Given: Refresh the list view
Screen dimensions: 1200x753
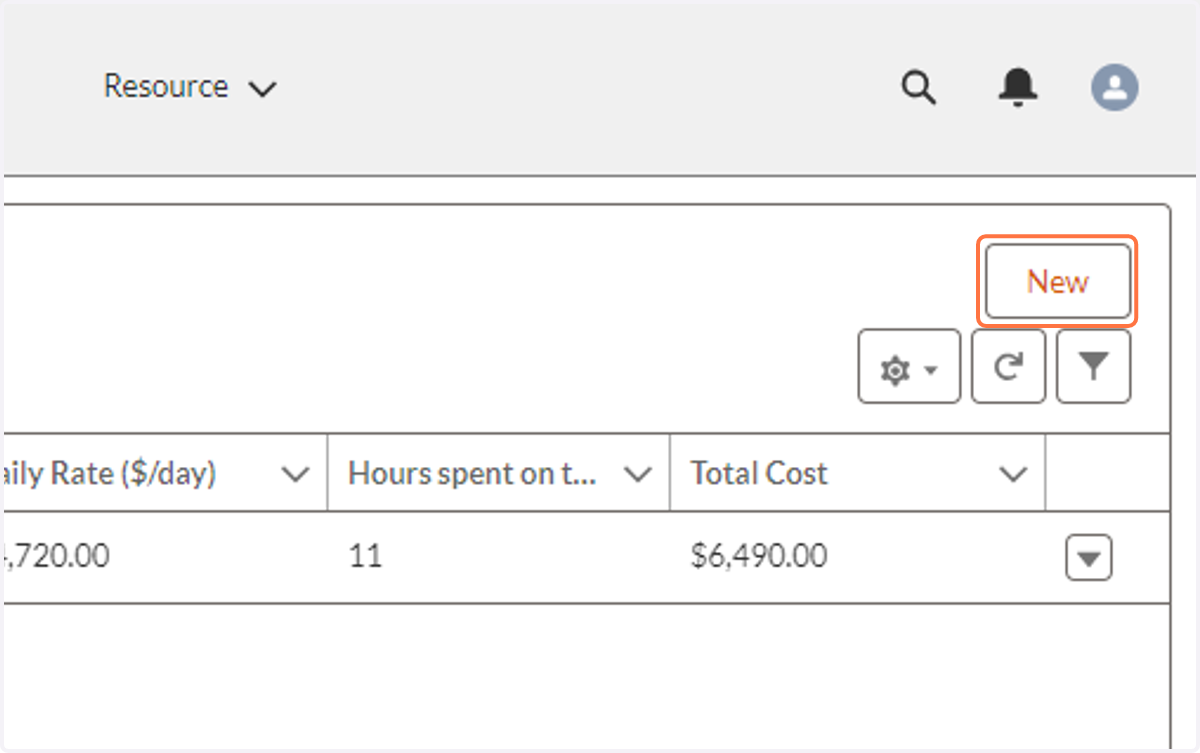Looking at the screenshot, I should (x=1008, y=368).
